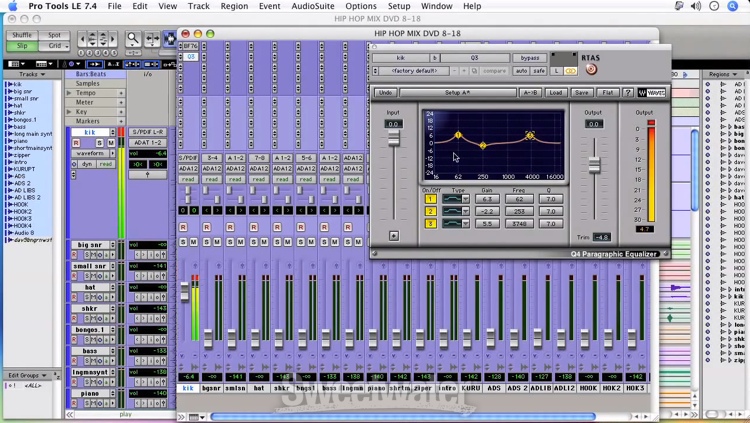Click the horizontal zoom in arrow
This screenshot has height=423, width=750.
[113, 39]
